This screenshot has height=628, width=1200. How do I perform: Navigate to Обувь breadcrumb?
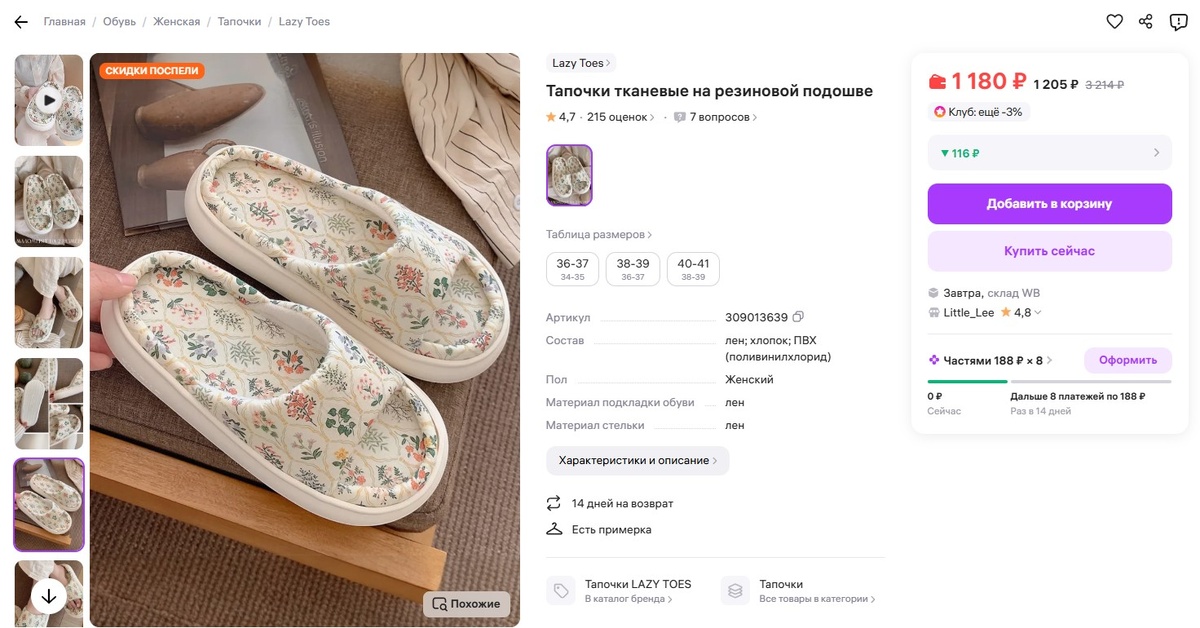coord(118,22)
